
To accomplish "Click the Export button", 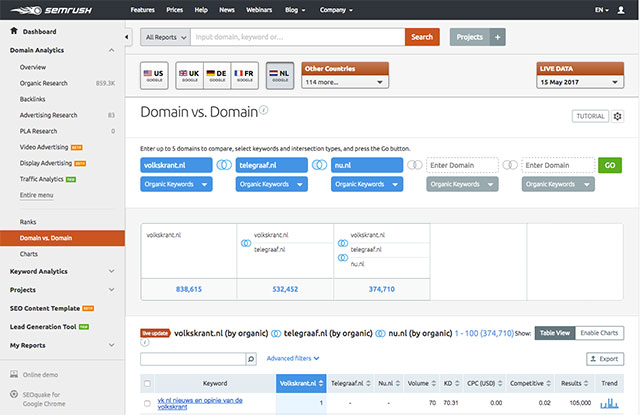I will (x=605, y=359).
